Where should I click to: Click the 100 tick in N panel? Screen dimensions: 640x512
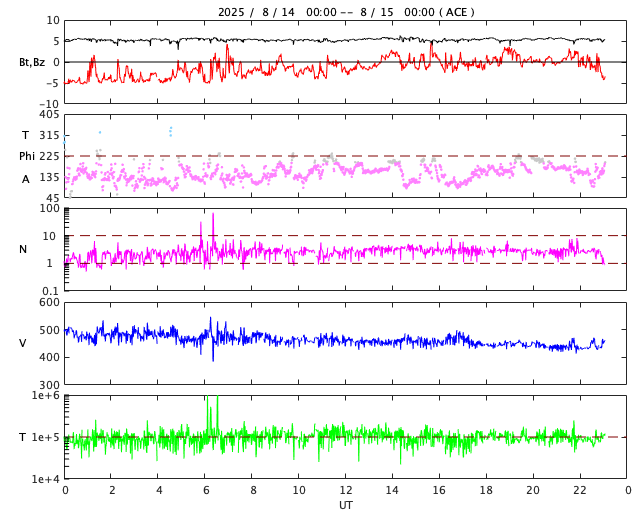[49, 208]
